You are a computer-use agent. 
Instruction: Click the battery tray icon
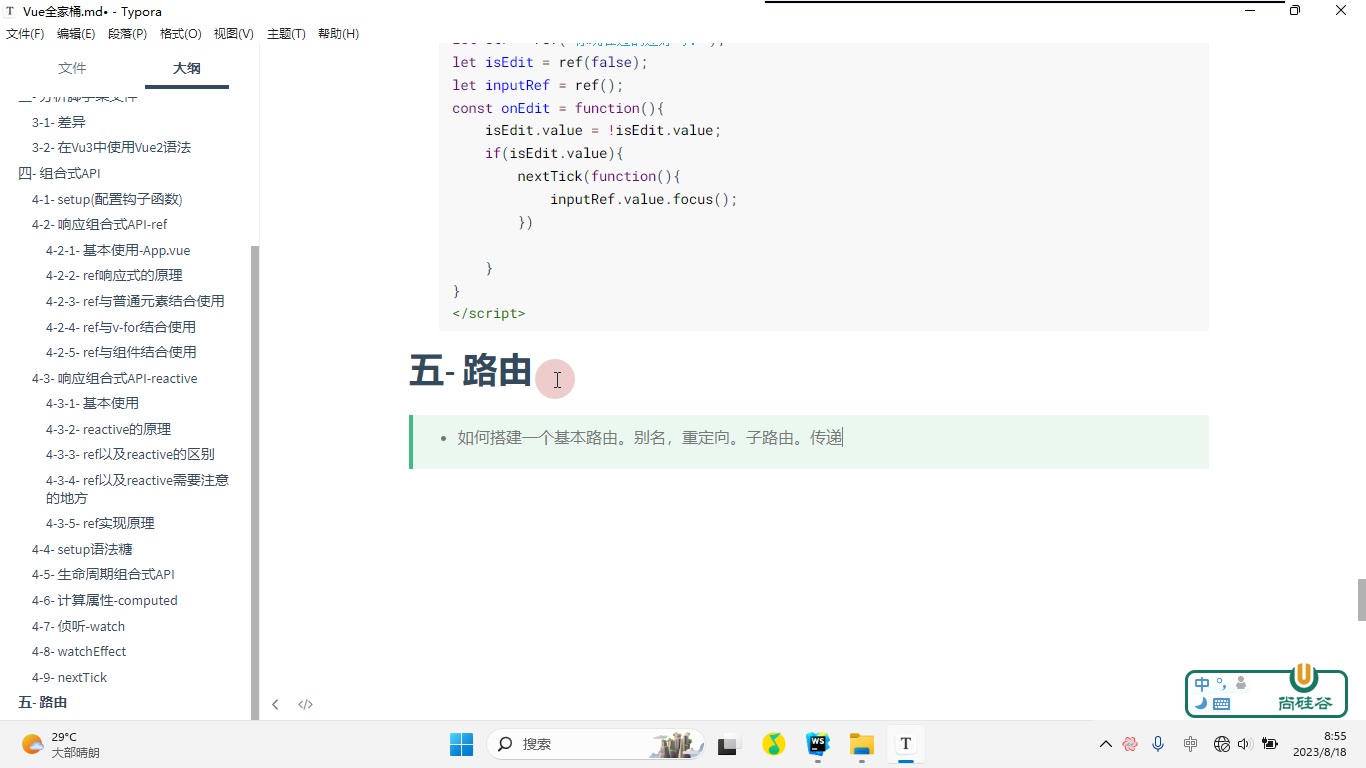1270,744
